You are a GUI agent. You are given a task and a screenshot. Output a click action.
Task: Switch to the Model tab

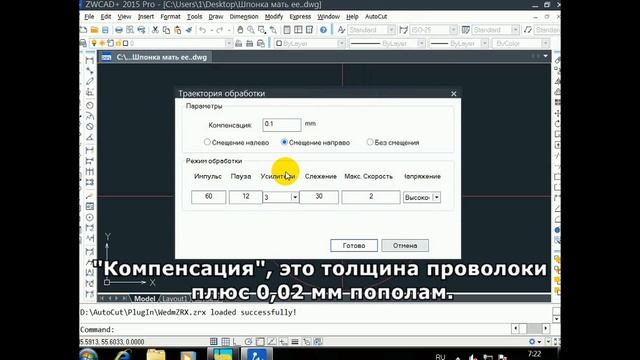144,298
